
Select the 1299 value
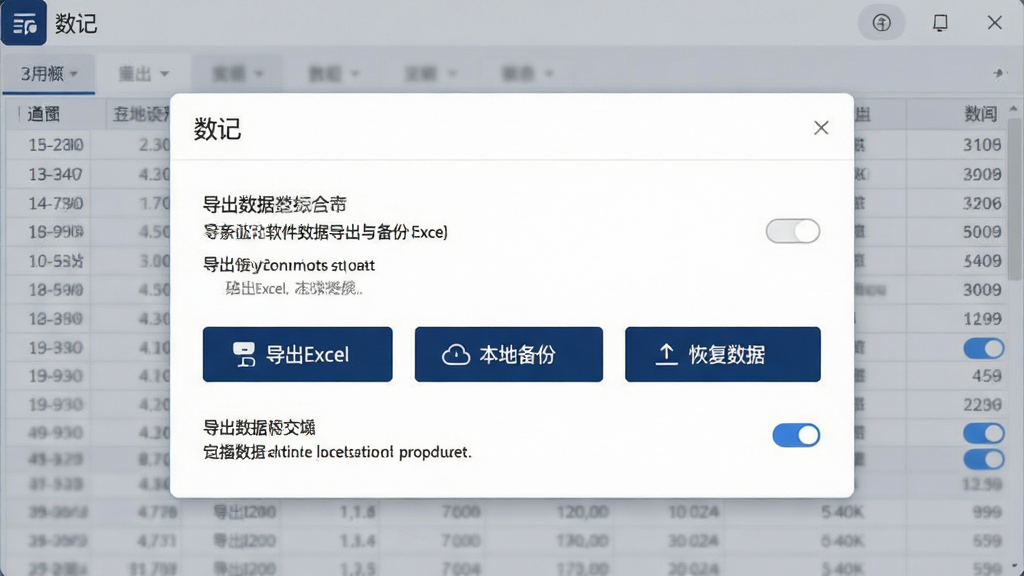point(982,319)
